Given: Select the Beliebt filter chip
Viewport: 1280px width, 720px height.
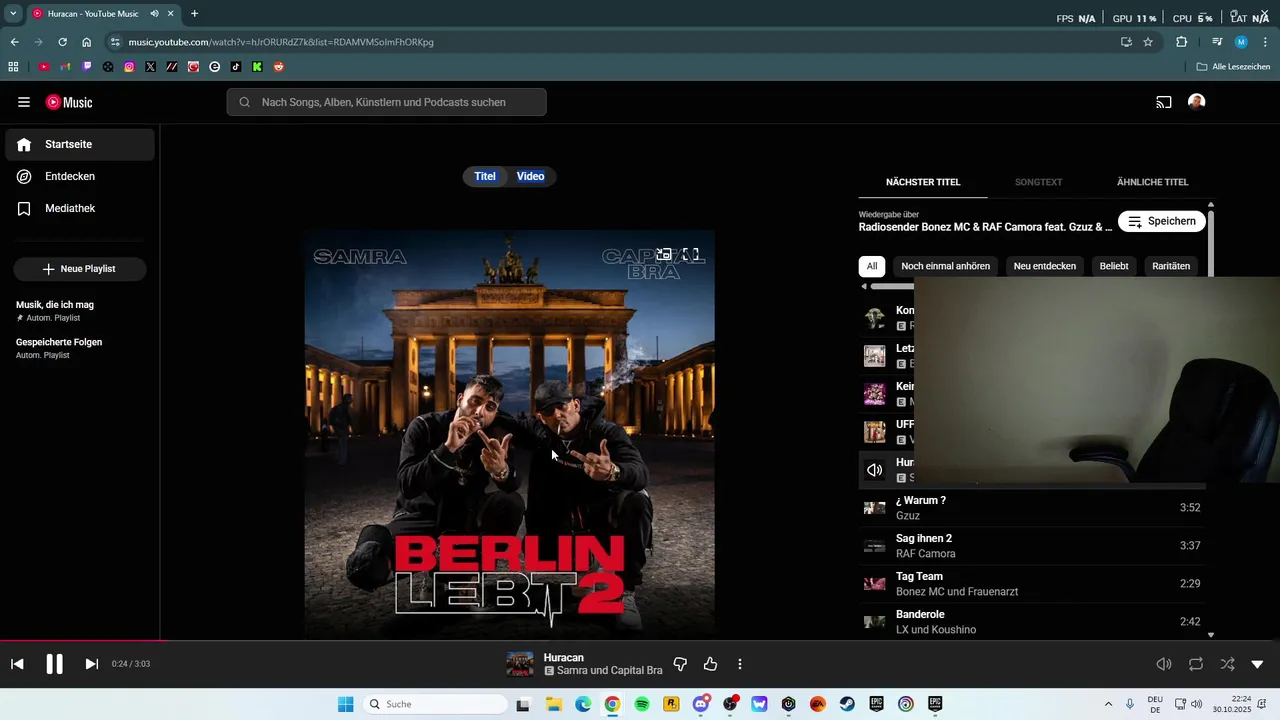Looking at the screenshot, I should point(1114,266).
